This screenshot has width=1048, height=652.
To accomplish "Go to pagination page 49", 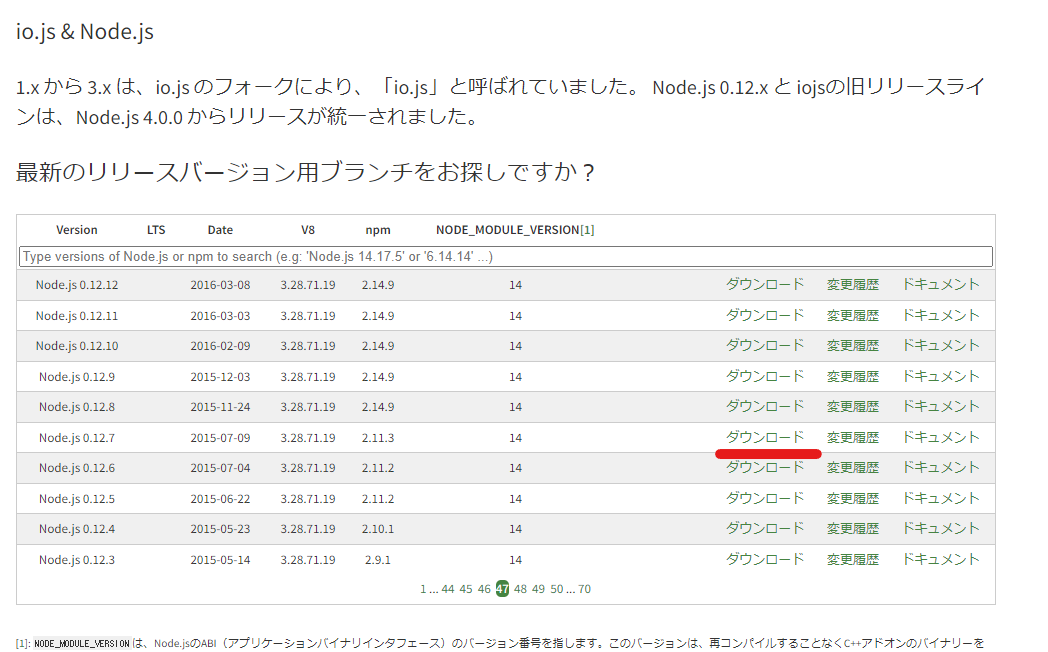I will coord(539,589).
